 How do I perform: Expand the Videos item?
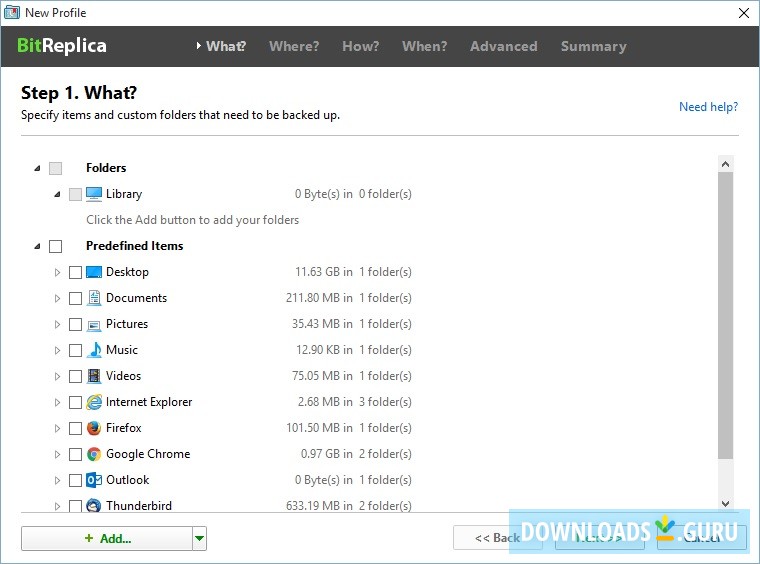coord(57,376)
